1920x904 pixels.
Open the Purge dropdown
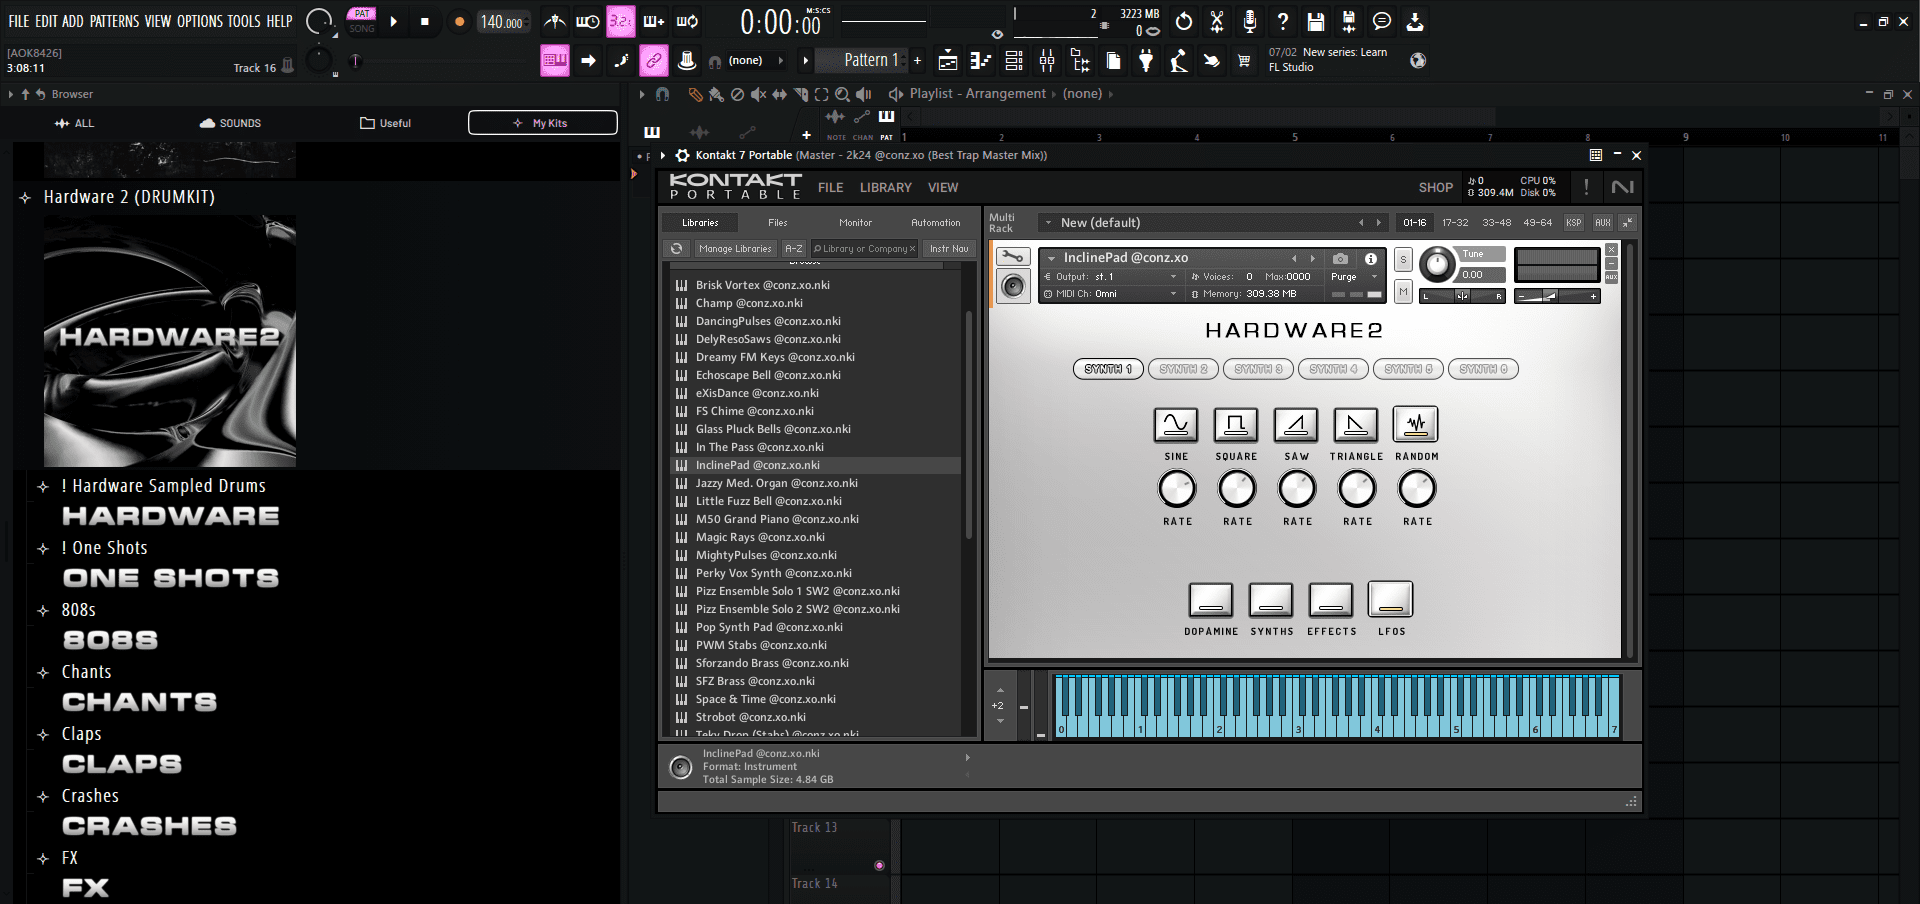tap(1354, 277)
